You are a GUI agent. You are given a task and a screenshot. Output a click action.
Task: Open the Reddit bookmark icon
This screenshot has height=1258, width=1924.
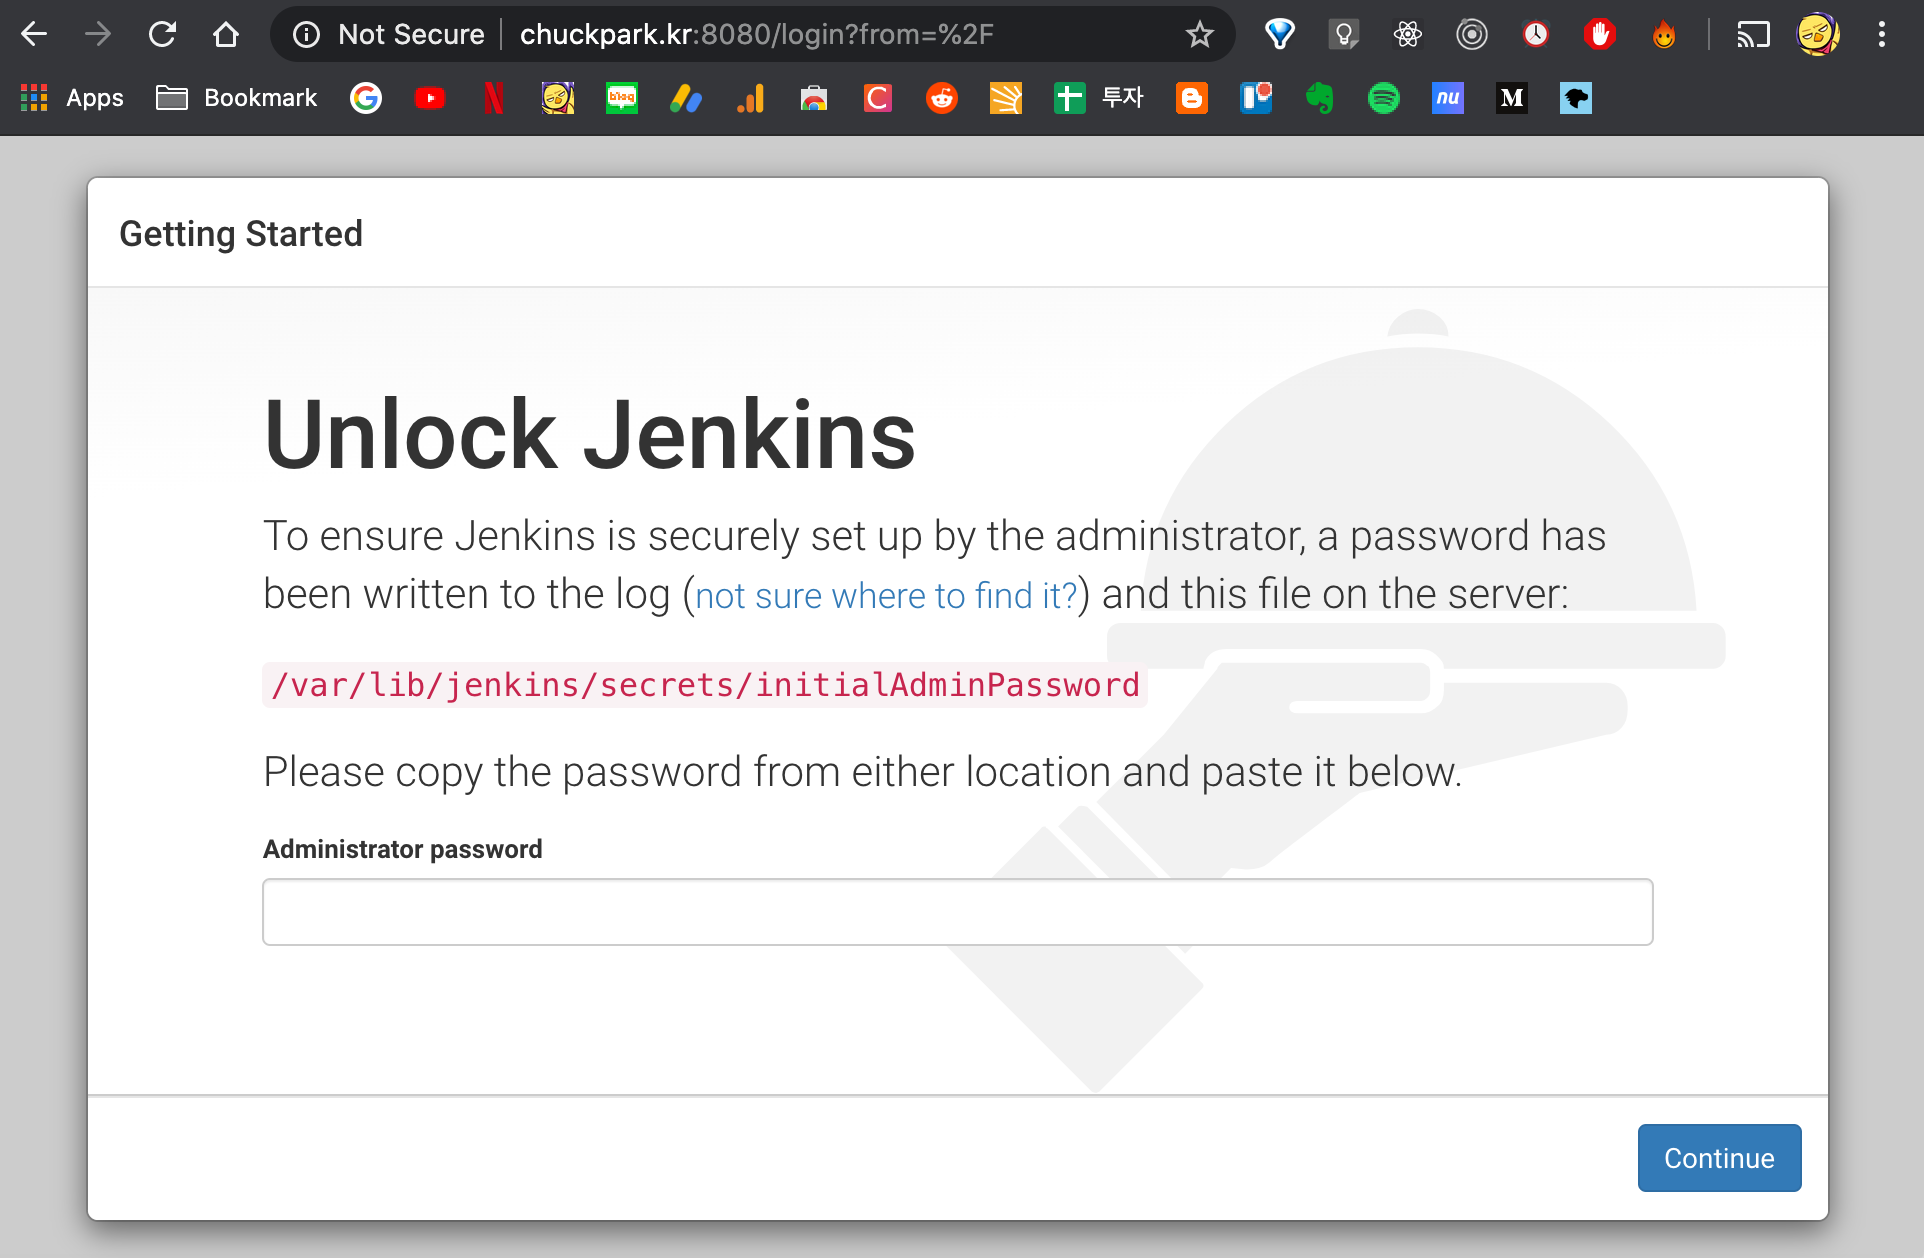tap(941, 98)
